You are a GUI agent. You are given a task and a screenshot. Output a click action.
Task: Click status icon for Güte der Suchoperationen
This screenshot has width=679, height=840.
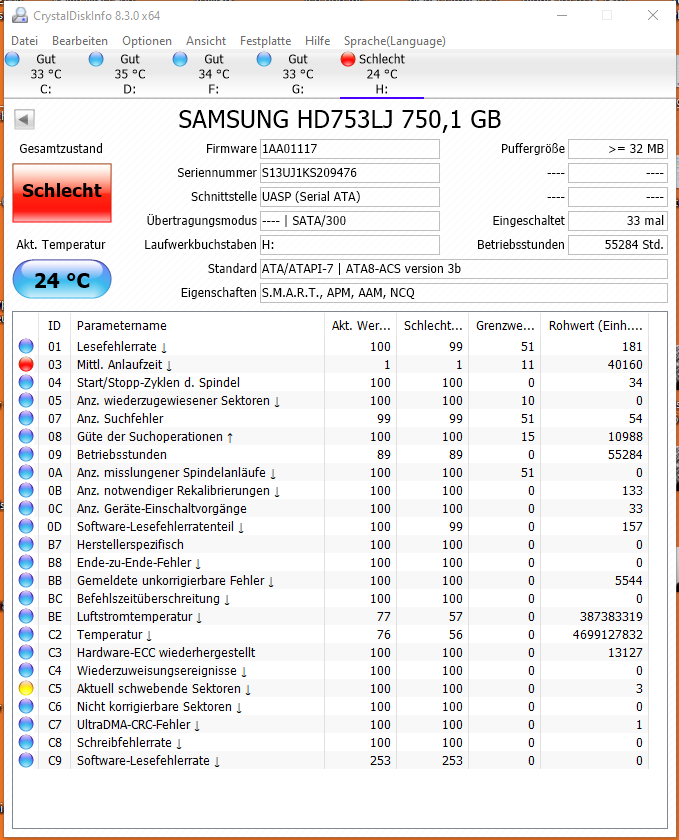pyautogui.click(x=26, y=437)
